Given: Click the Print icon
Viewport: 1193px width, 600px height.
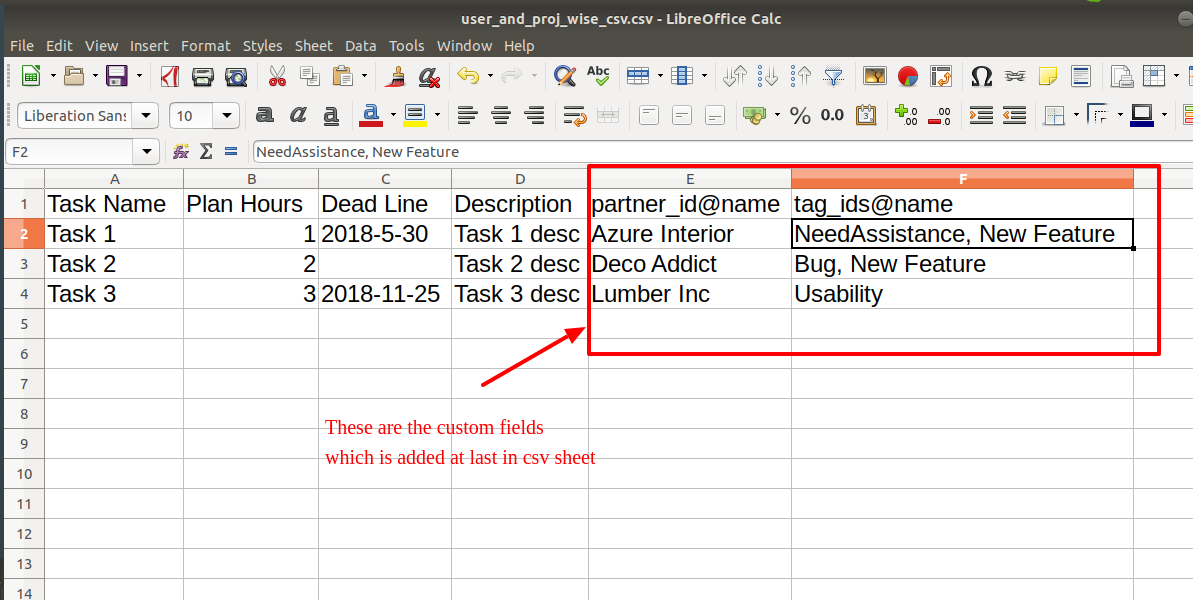Looking at the screenshot, I should [x=202, y=75].
